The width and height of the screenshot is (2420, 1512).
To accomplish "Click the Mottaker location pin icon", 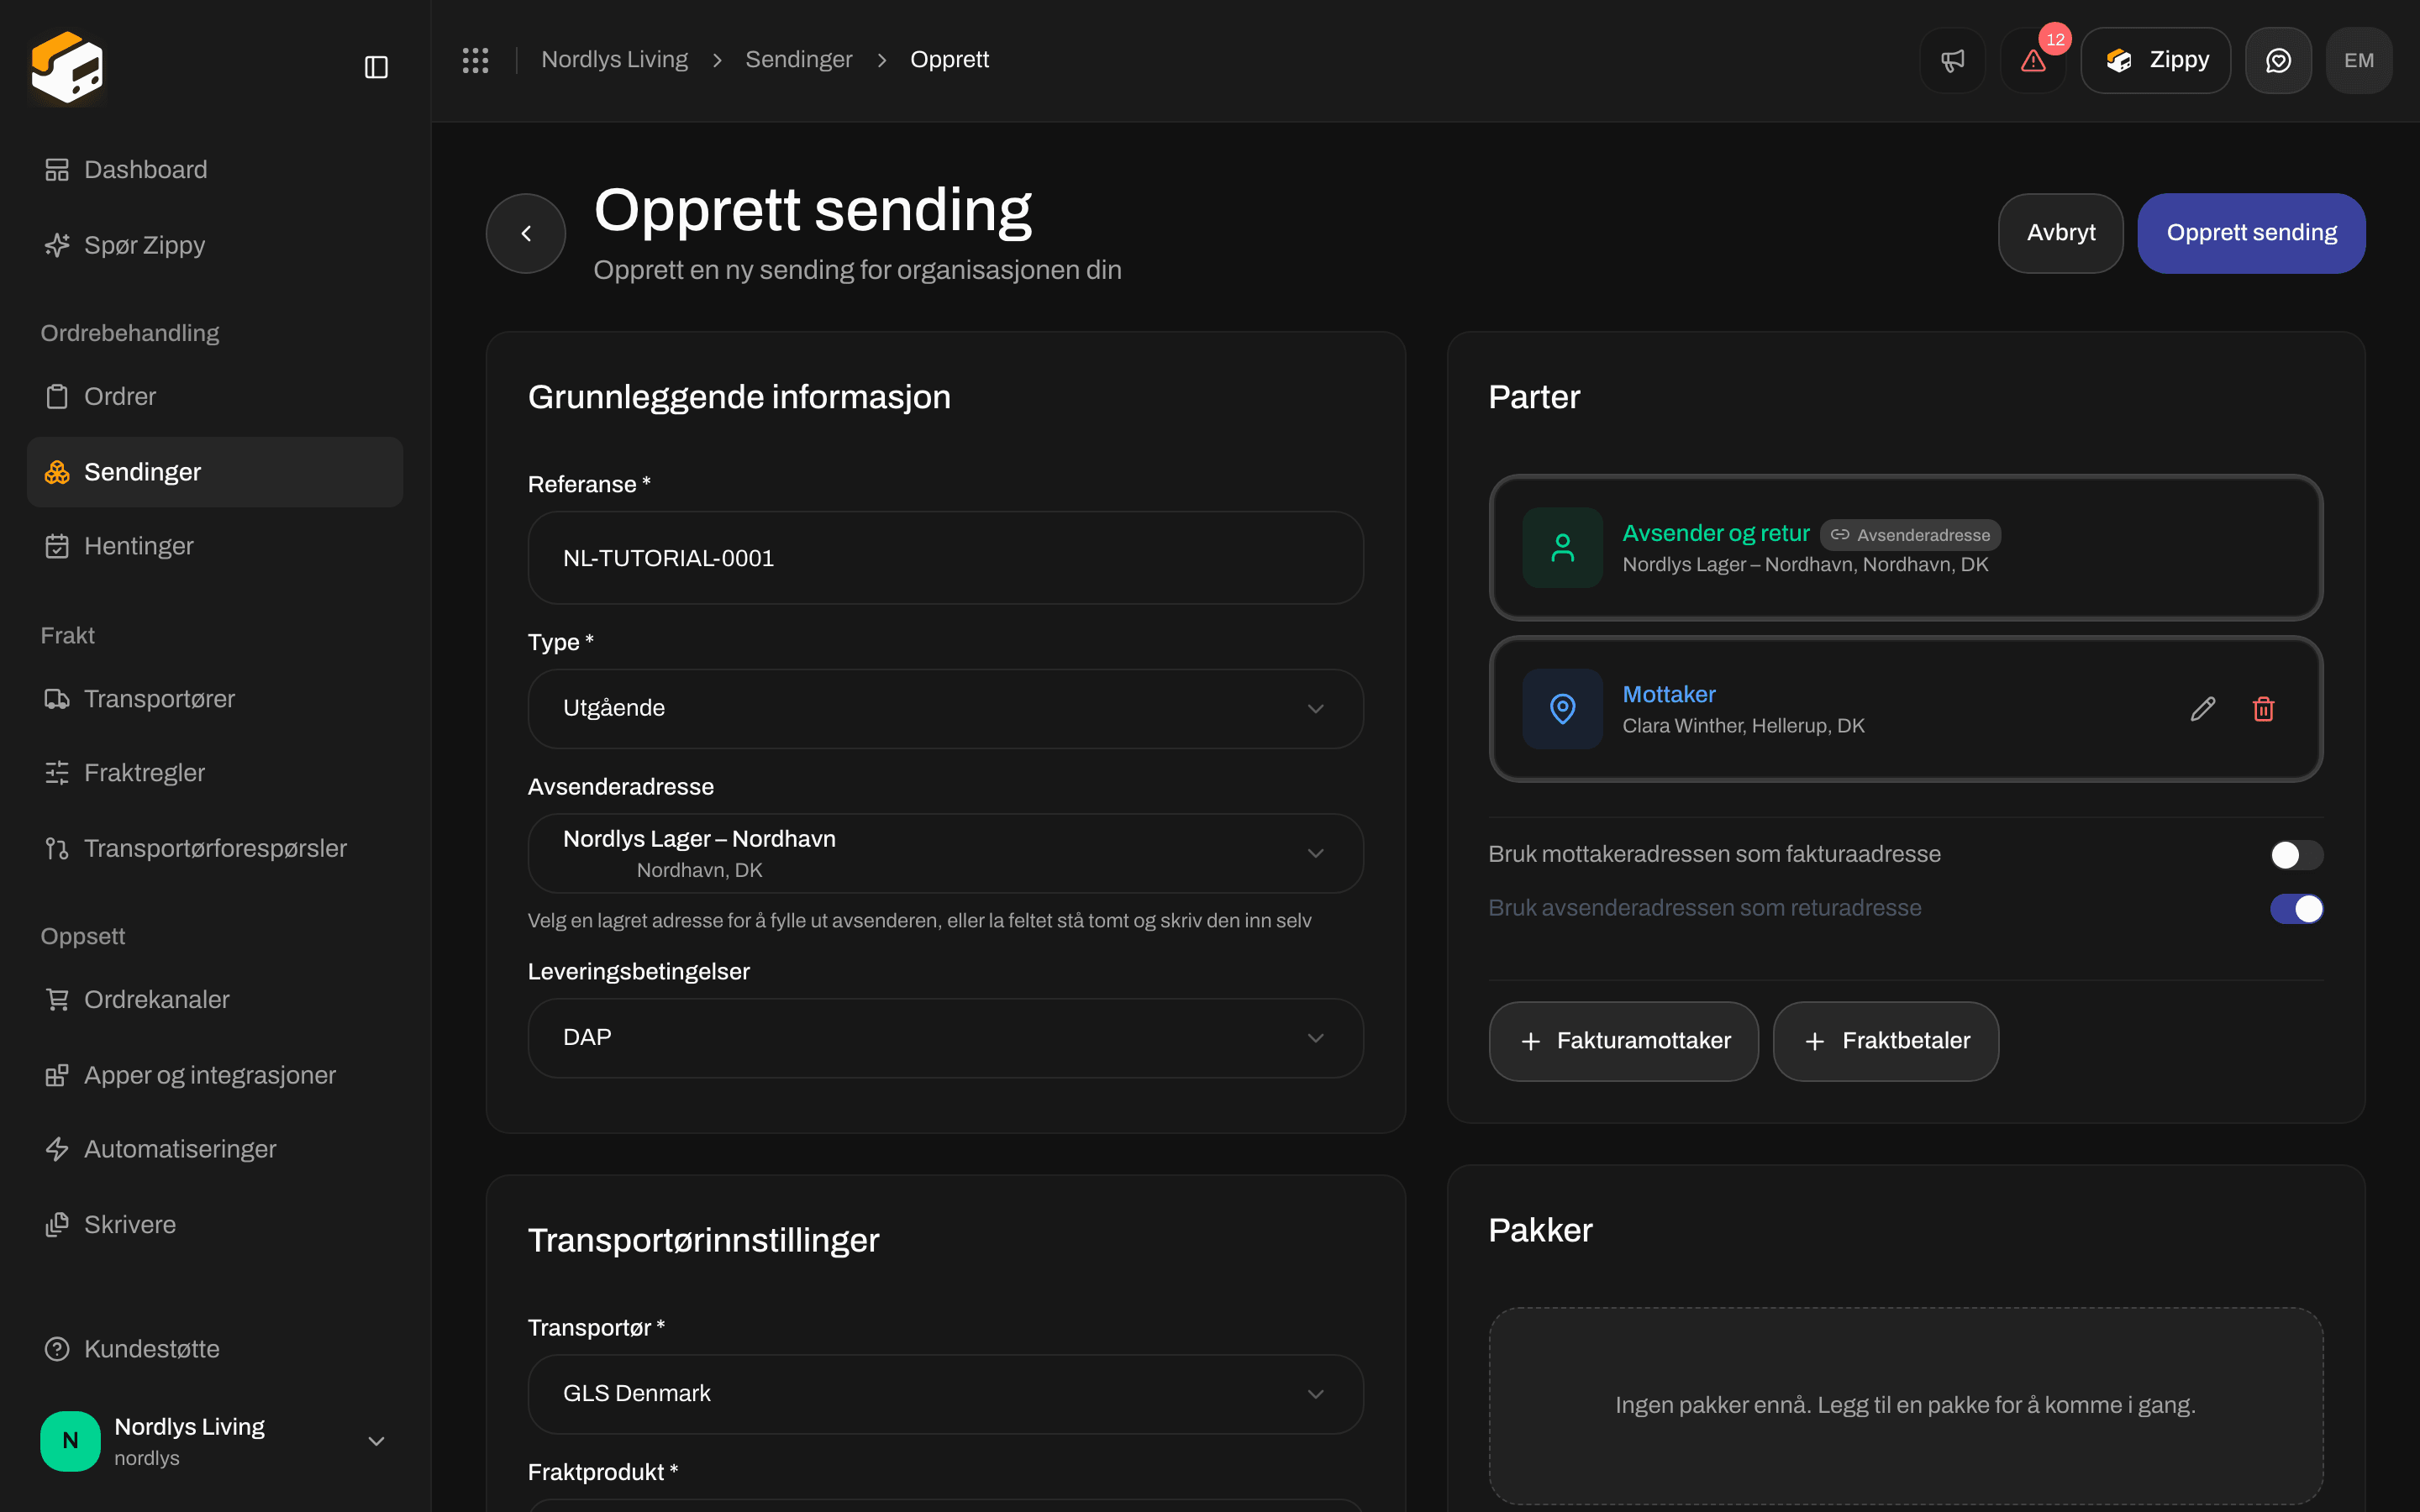I will point(1562,709).
